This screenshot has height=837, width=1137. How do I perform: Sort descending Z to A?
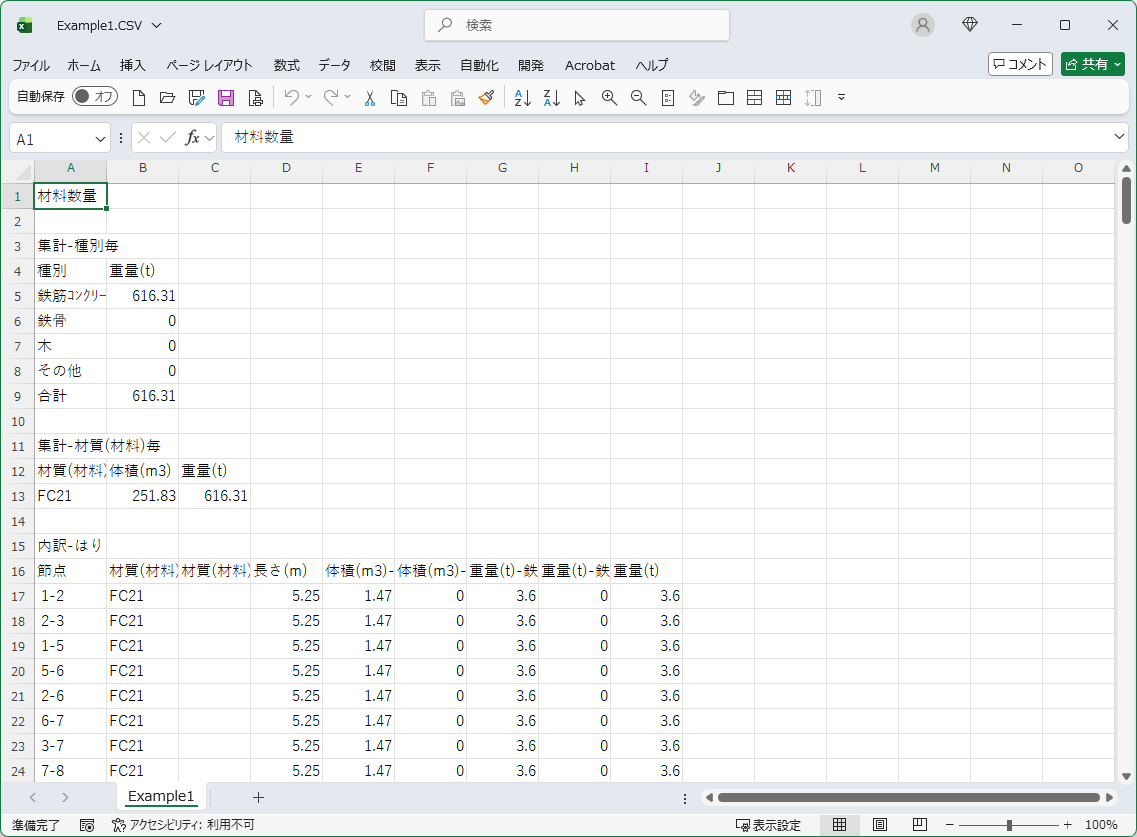tap(551, 97)
